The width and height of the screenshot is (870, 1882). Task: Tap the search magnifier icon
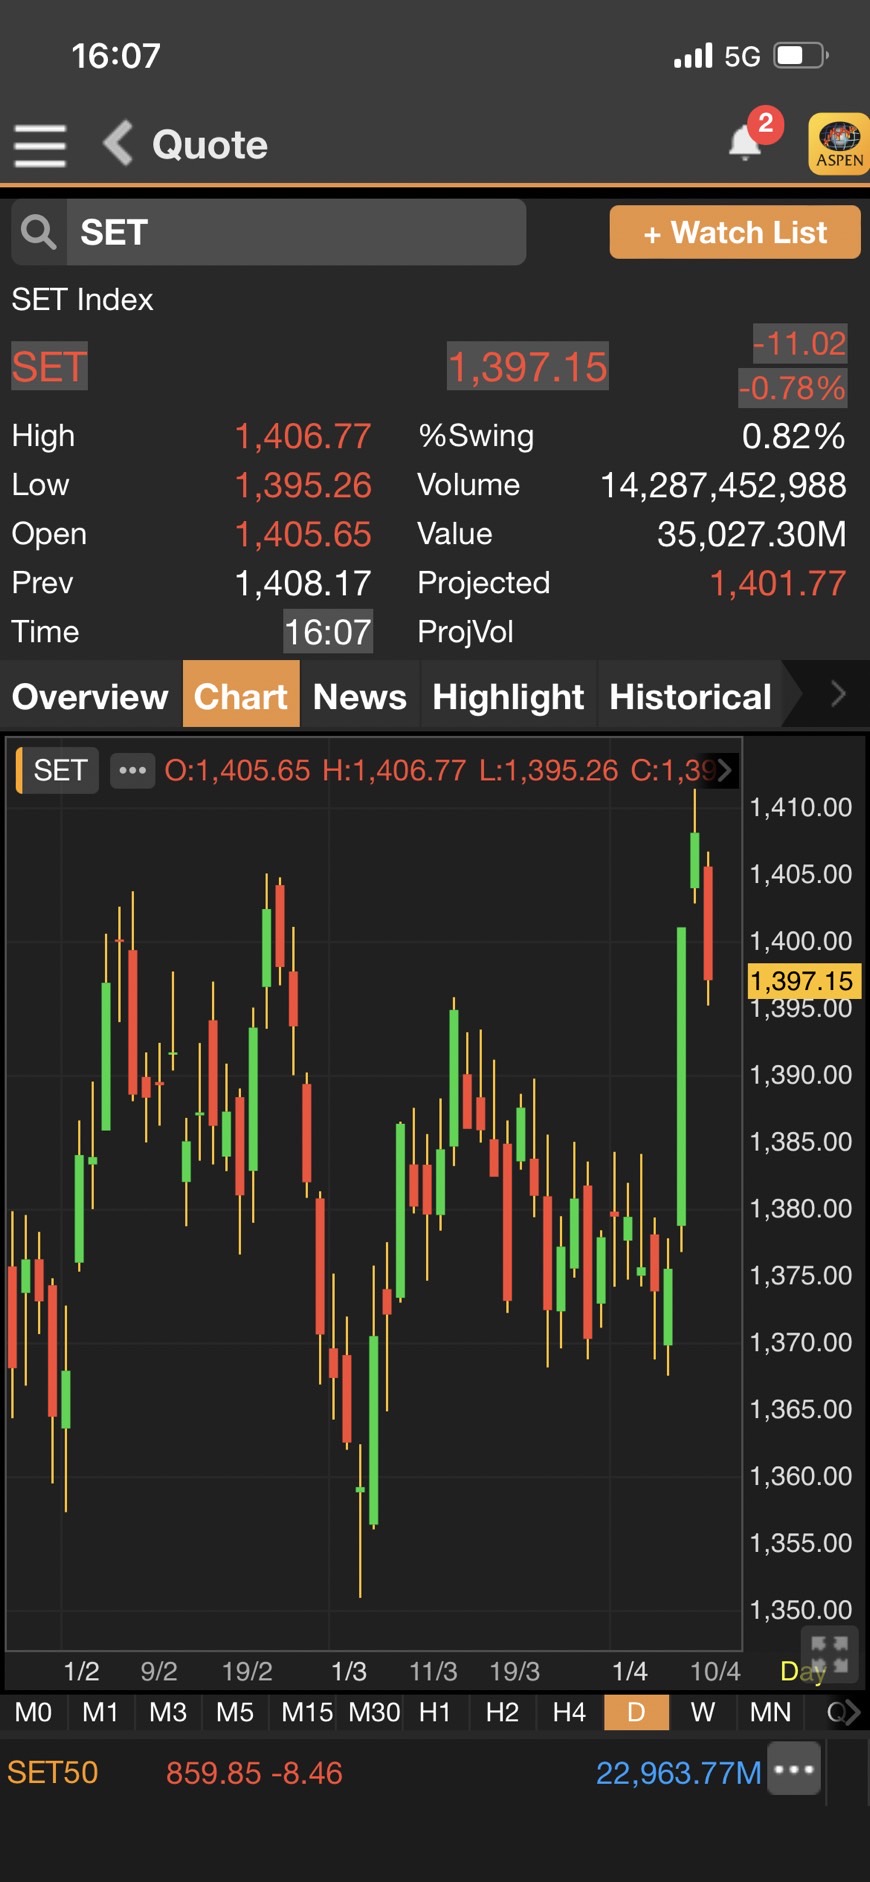(39, 232)
